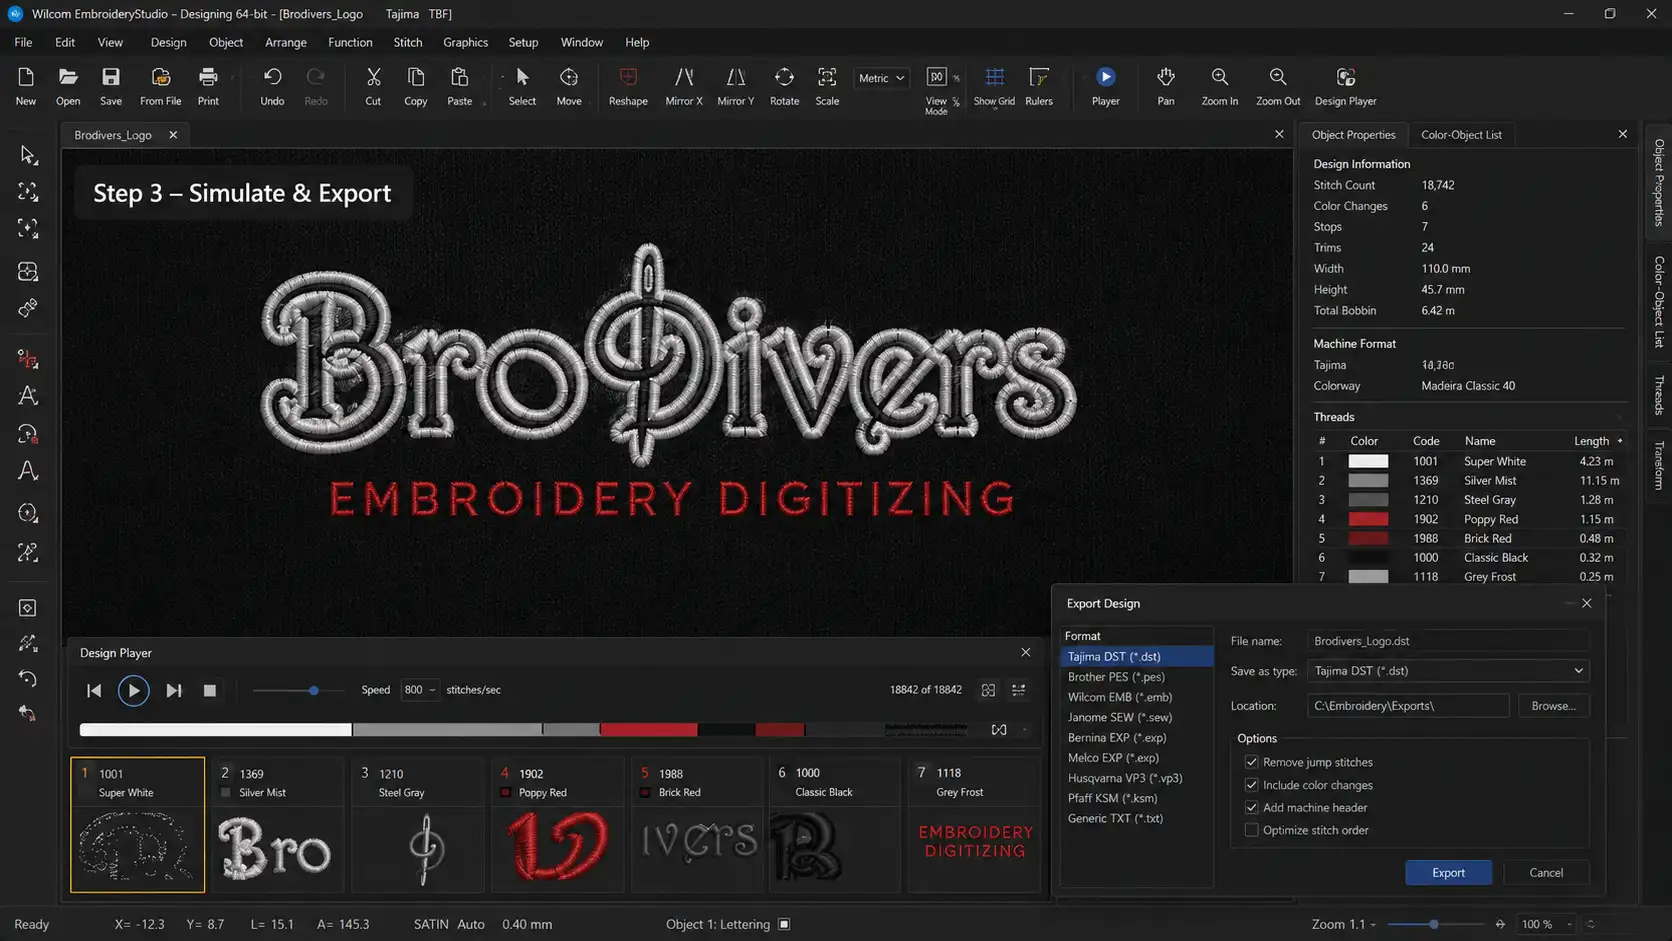Expand the Object Properties side tab
The height and width of the screenshot is (941, 1672).
point(1659,182)
